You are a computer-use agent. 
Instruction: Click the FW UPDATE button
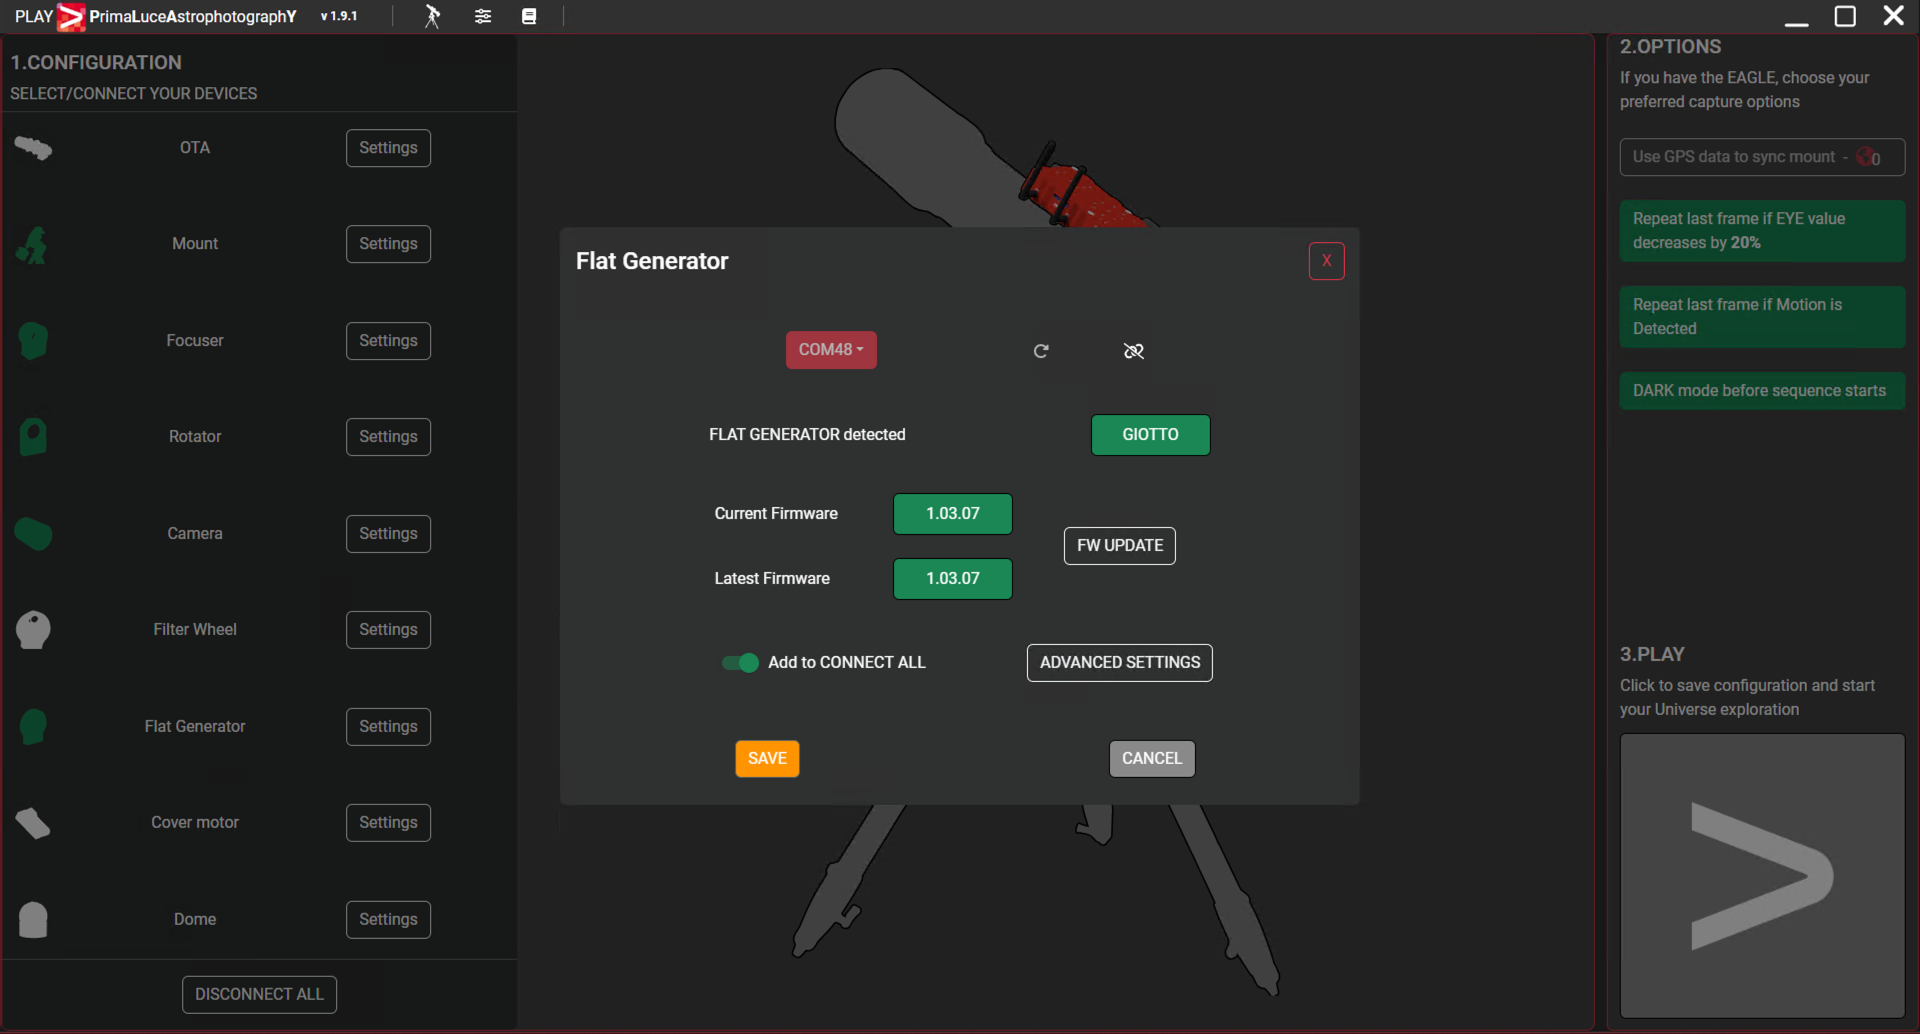(1120, 546)
